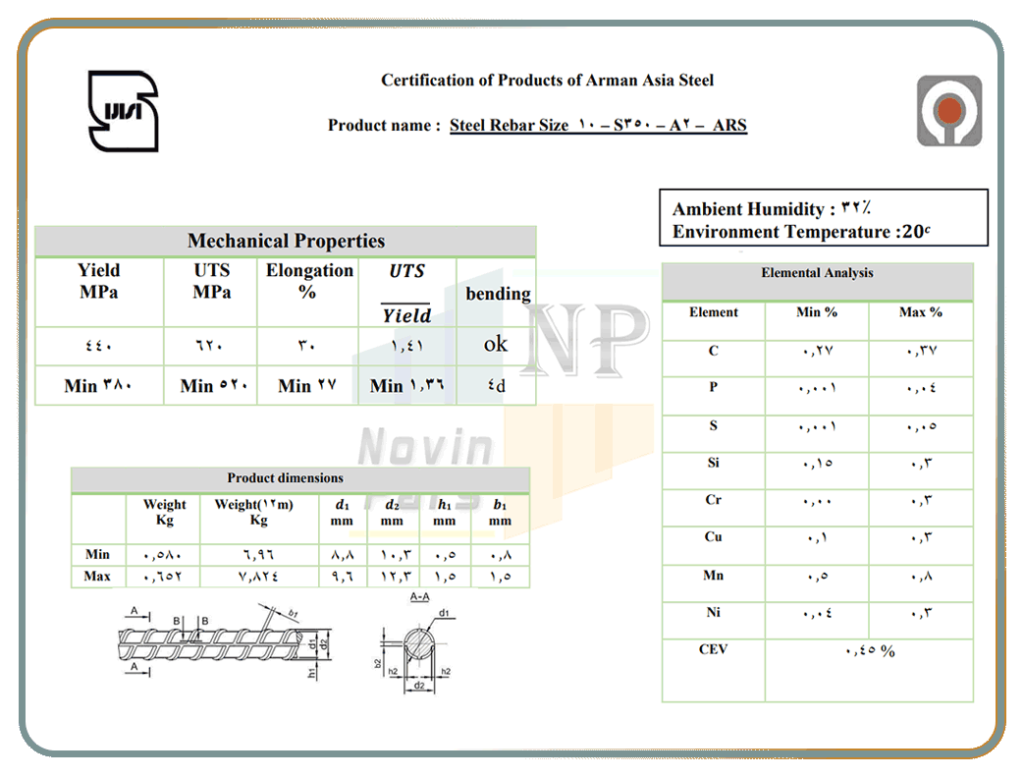
Task: Click the rebar side-view diagram
Action: pyautogui.click(x=222, y=643)
